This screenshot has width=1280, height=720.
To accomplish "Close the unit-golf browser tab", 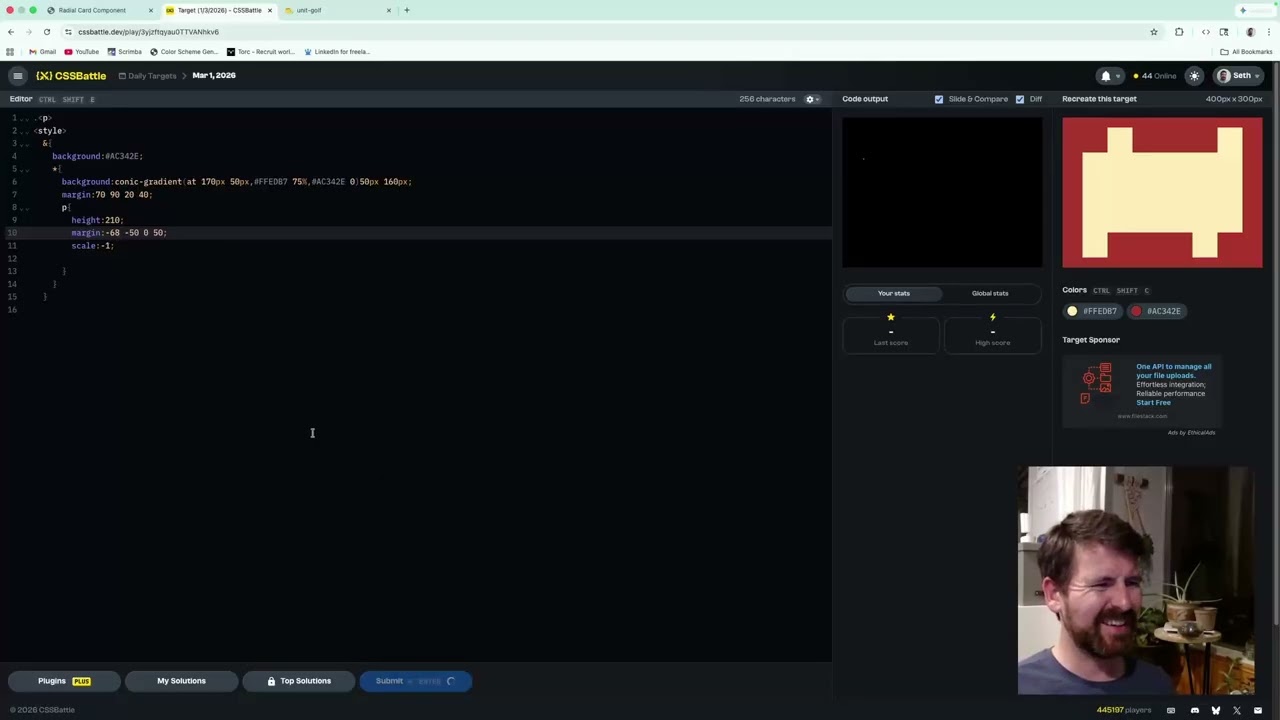I will pos(389,10).
